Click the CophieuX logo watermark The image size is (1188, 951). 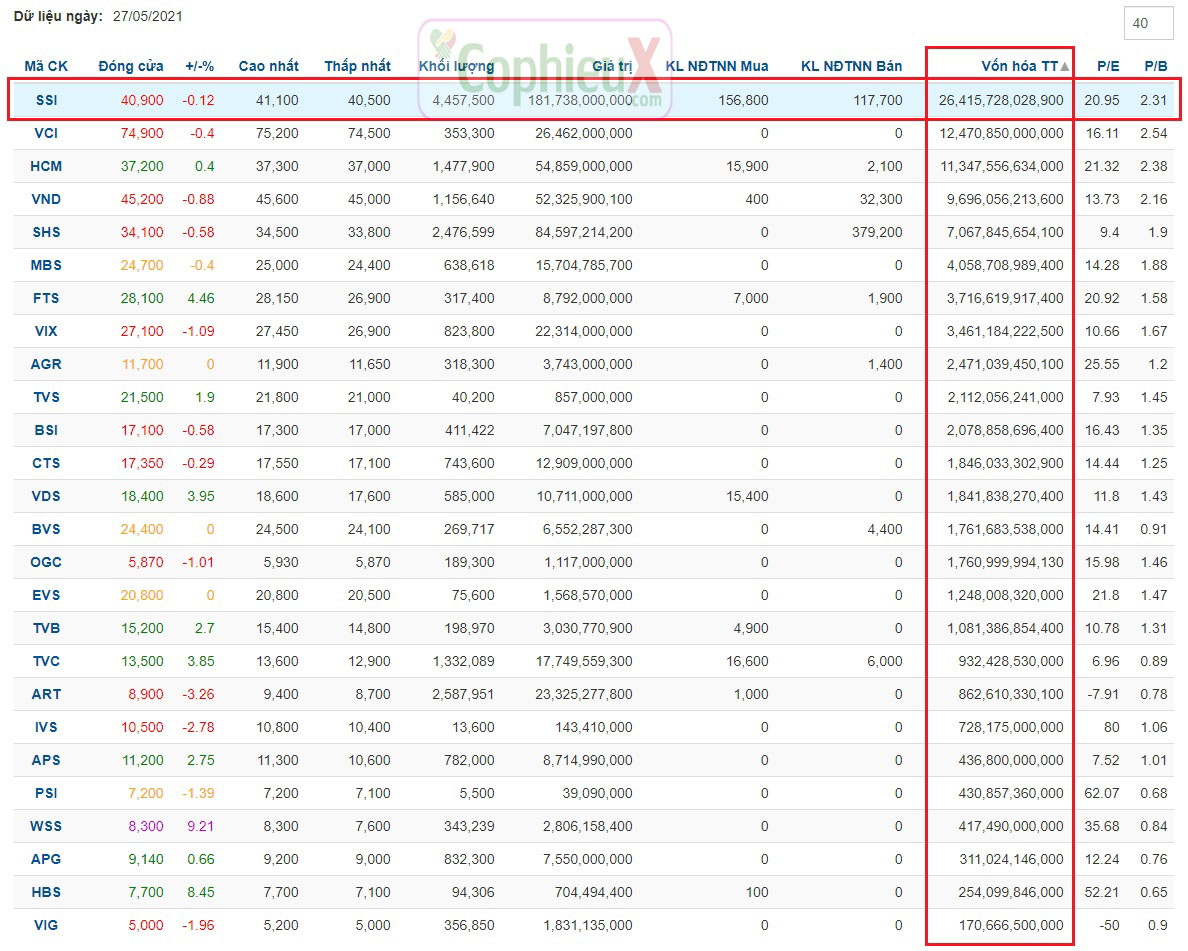tap(545, 66)
